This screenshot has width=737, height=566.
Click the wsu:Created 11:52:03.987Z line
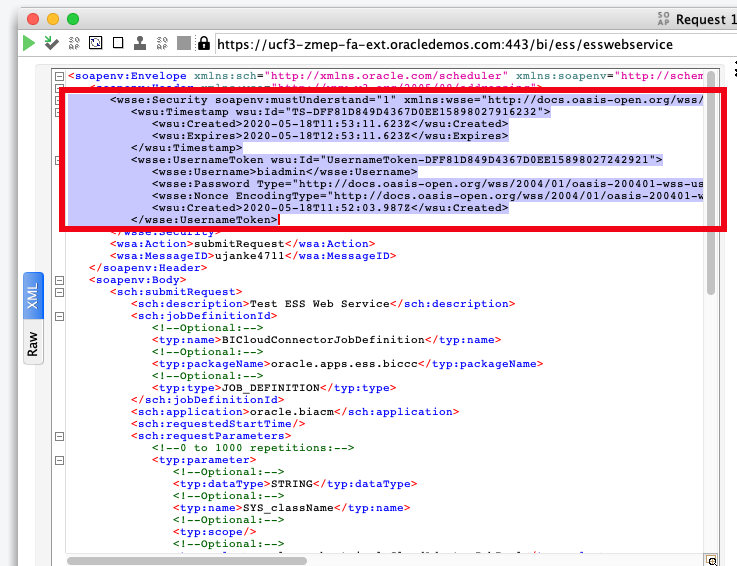click(330, 208)
